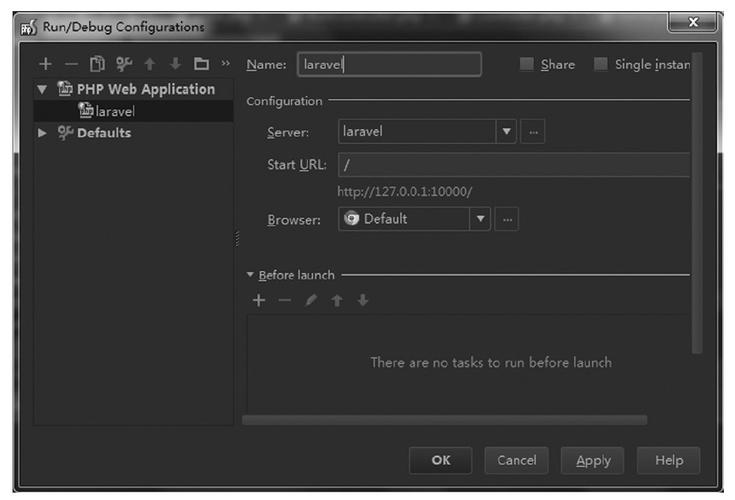This screenshot has width=735, height=500.
Task: Click the edit defaults wrench icon
Action: (x=124, y=64)
